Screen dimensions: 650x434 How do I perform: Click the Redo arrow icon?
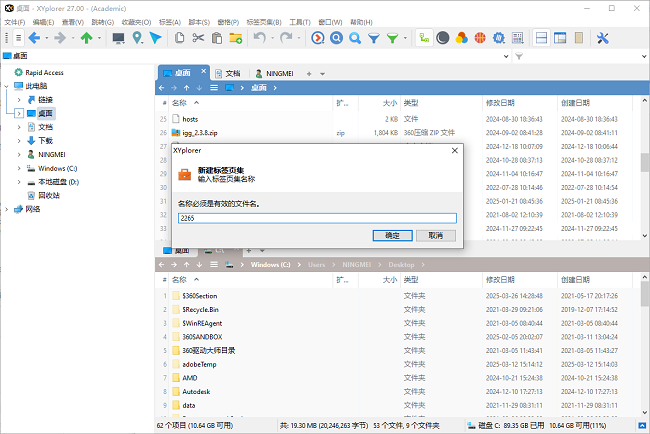[286, 38]
